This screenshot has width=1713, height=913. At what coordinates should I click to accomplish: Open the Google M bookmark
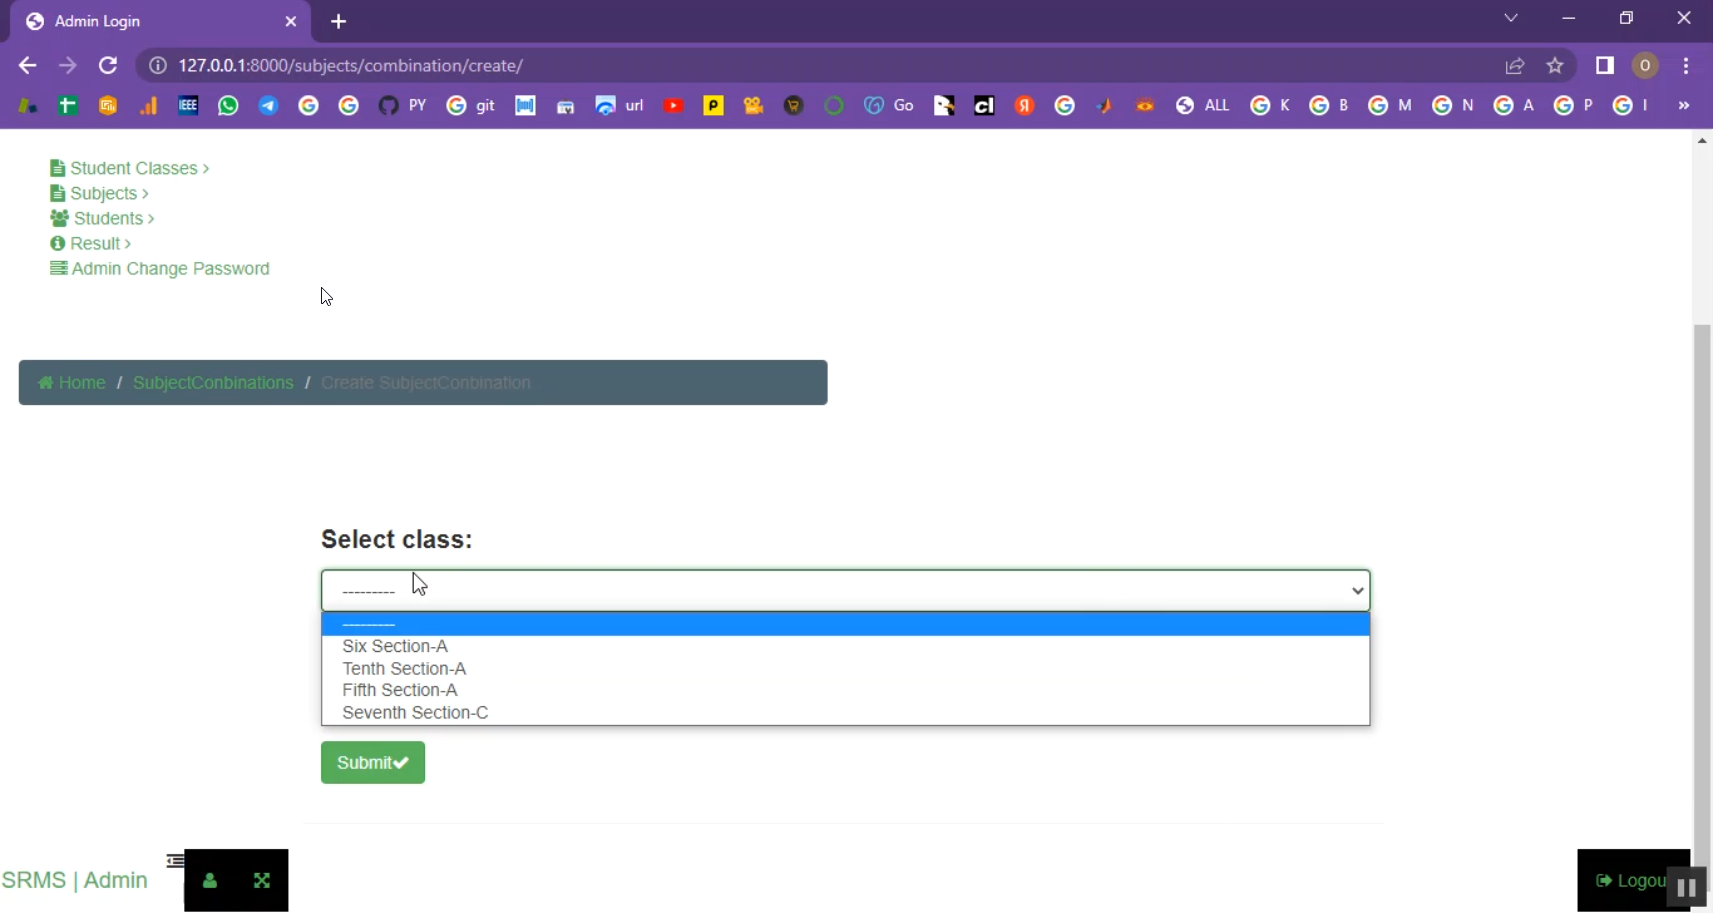click(1390, 105)
